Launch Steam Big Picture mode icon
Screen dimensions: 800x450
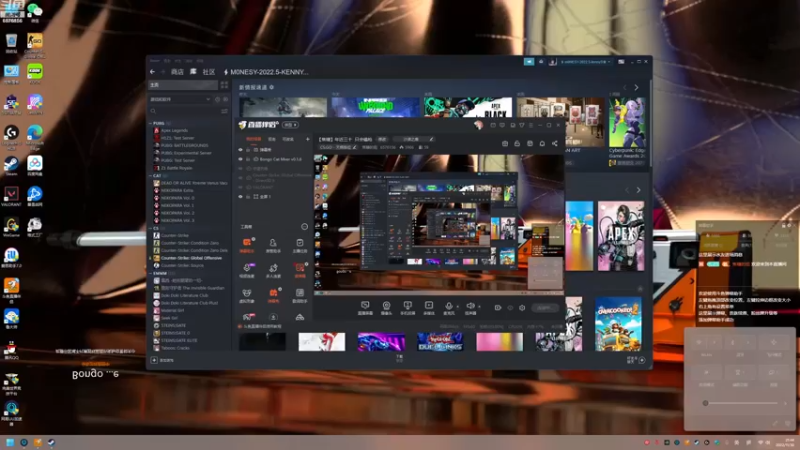(621, 61)
